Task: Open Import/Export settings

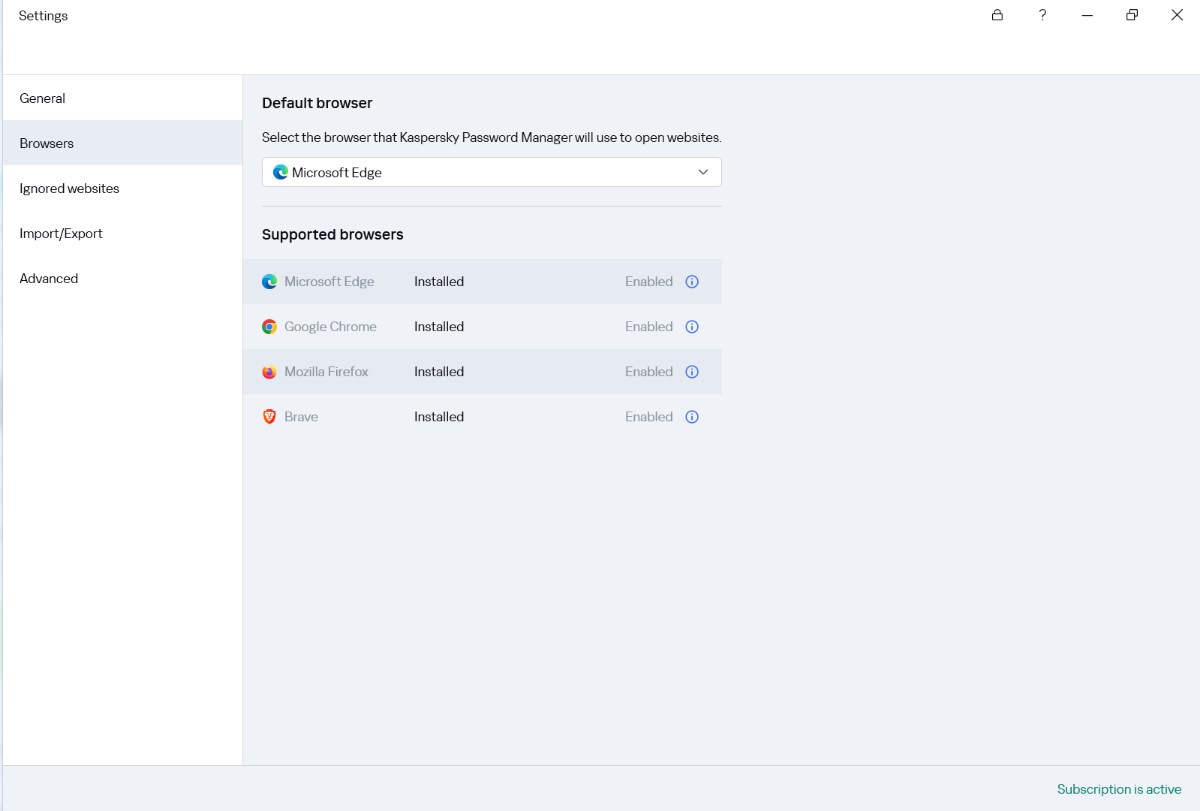Action: [61, 233]
